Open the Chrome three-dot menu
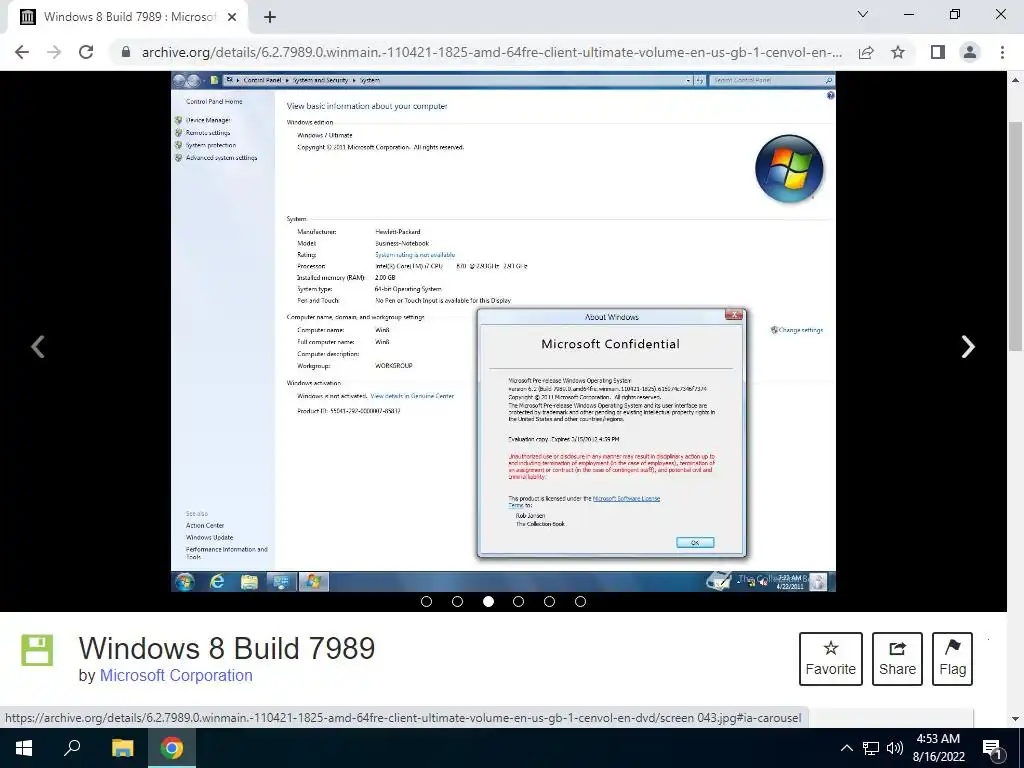The height and width of the screenshot is (768, 1024). pos(1002,52)
